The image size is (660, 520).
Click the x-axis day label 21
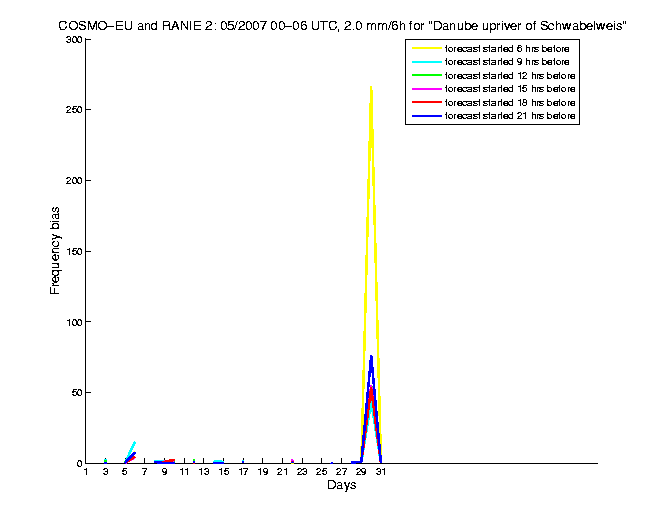pos(282,472)
